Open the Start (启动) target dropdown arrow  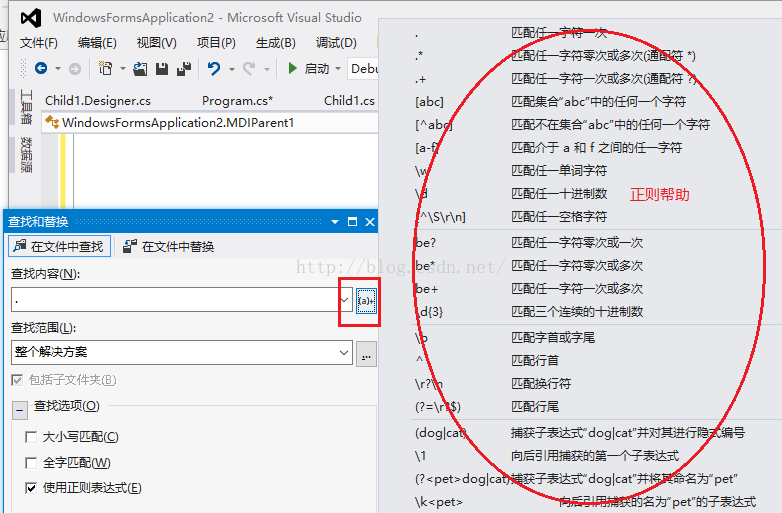pos(338,69)
